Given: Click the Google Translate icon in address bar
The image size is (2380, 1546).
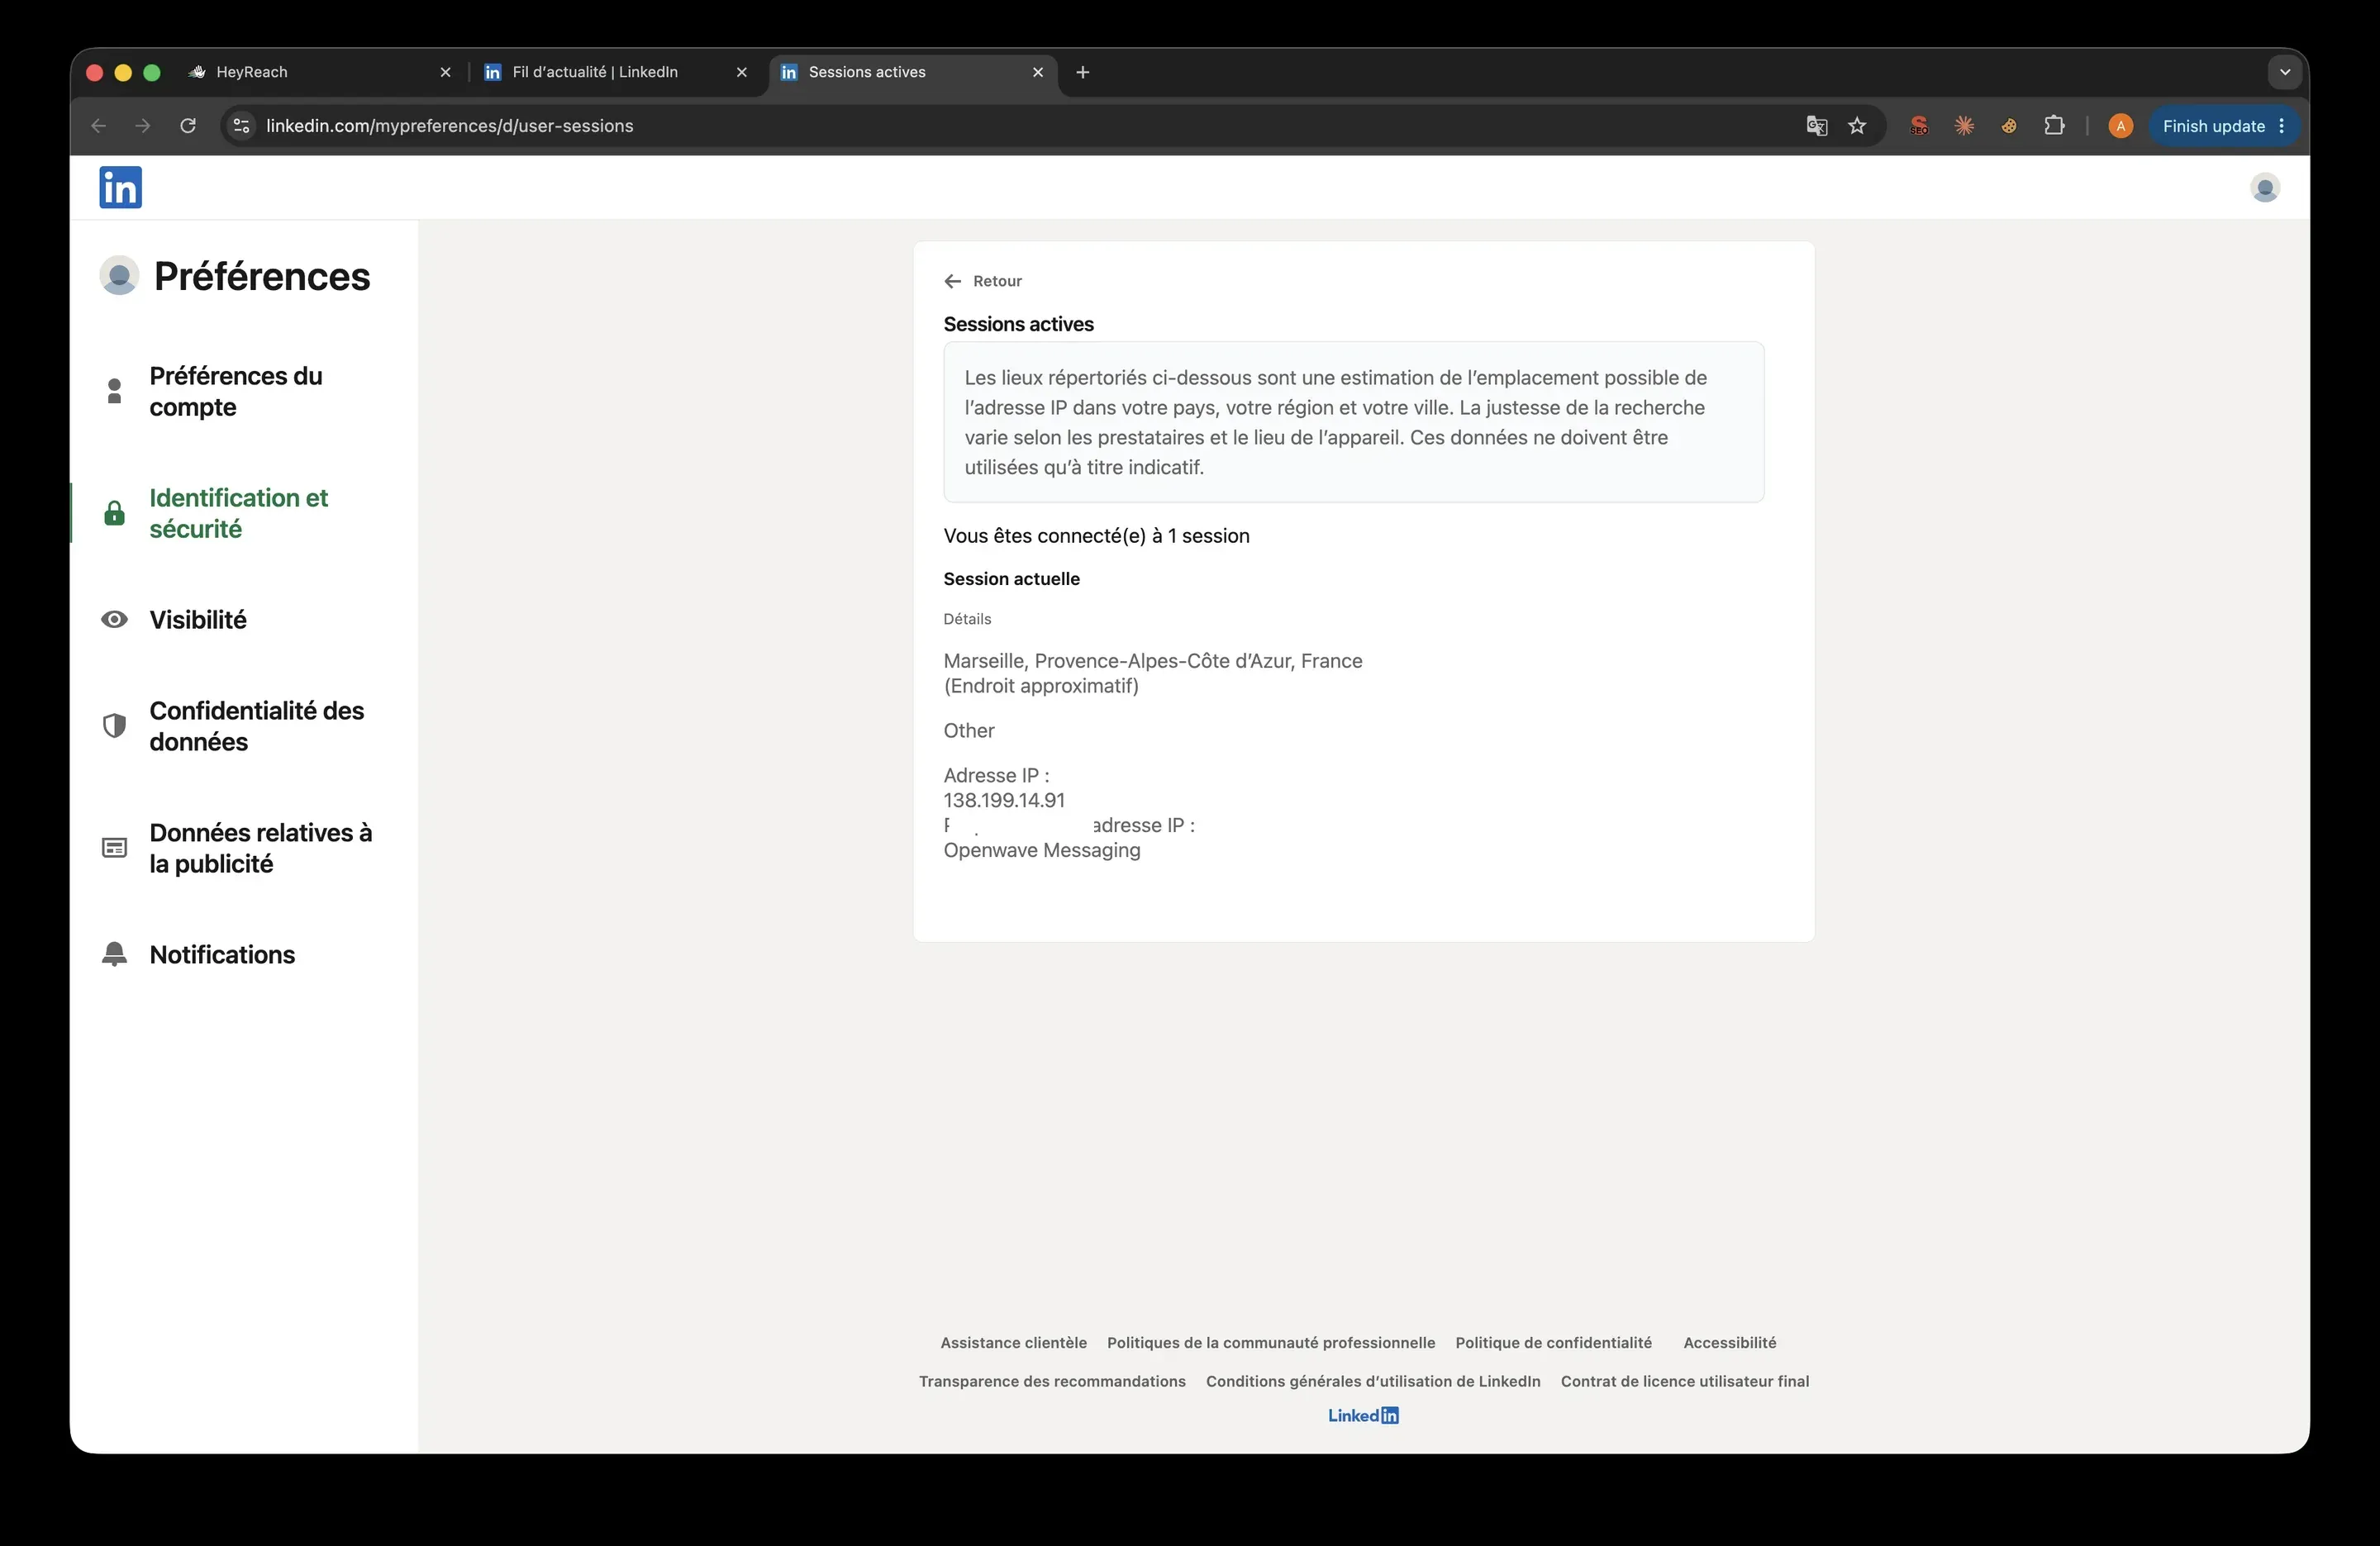Looking at the screenshot, I should pos(1816,126).
